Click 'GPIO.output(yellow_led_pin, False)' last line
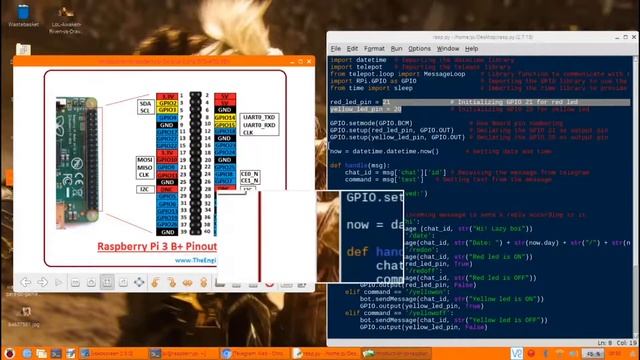 (423, 327)
